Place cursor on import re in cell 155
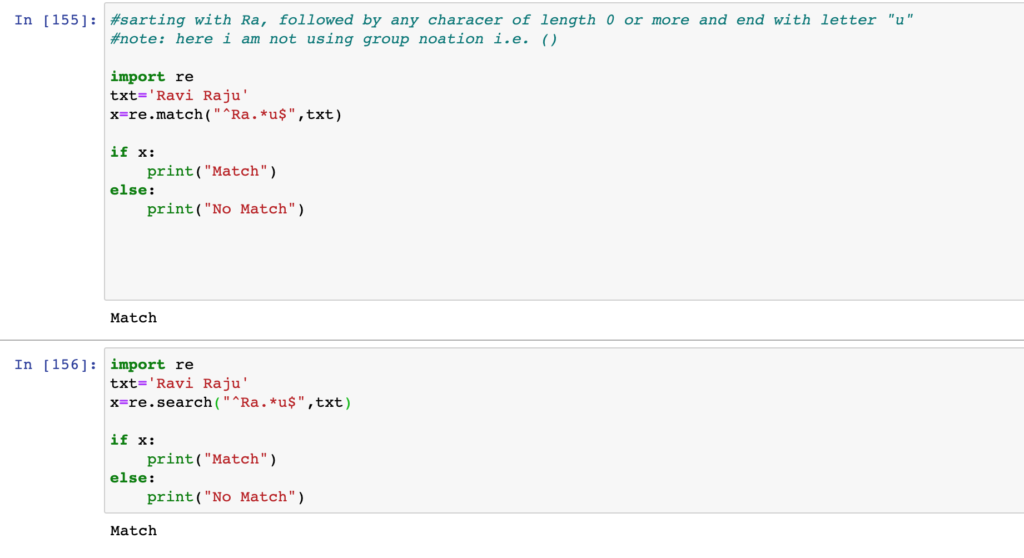Image resolution: width=1024 pixels, height=558 pixels. 152,76
